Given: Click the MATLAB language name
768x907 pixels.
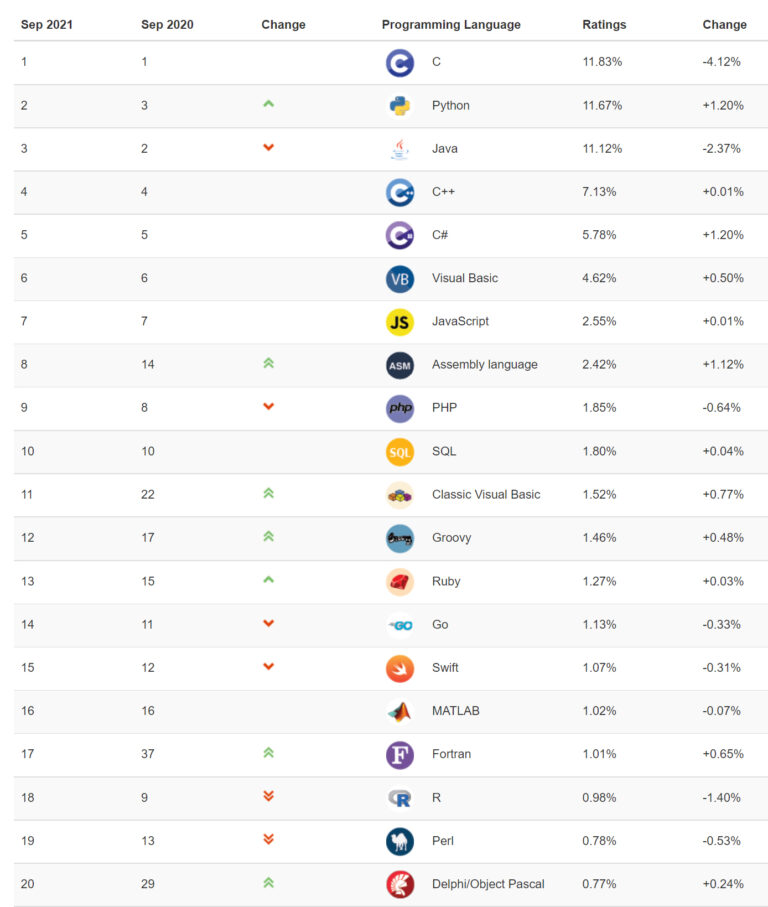Looking at the screenshot, I should point(456,711).
